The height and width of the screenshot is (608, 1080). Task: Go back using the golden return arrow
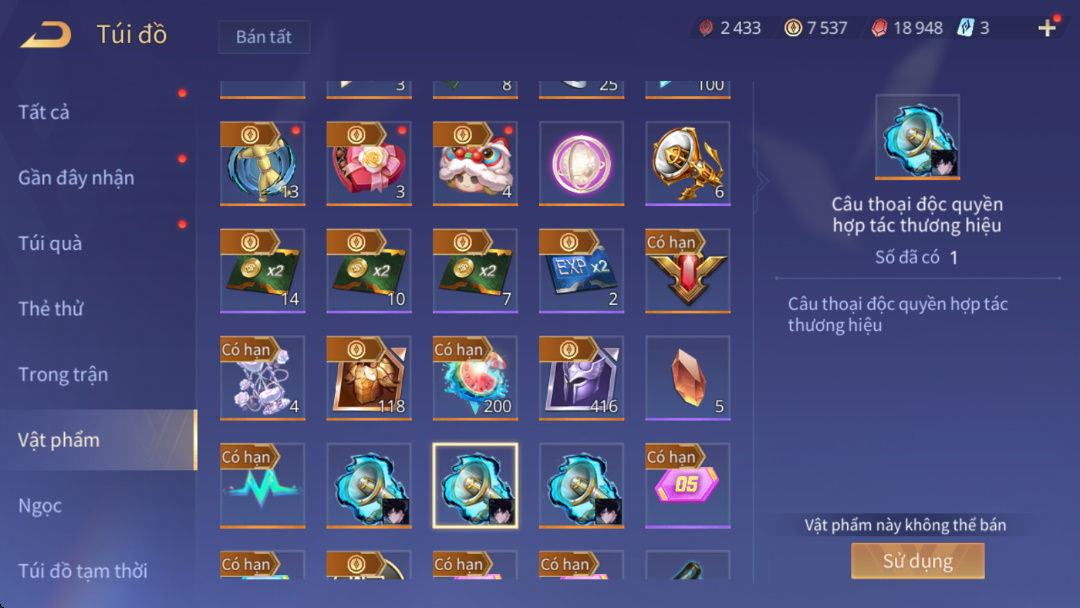click(x=45, y=34)
